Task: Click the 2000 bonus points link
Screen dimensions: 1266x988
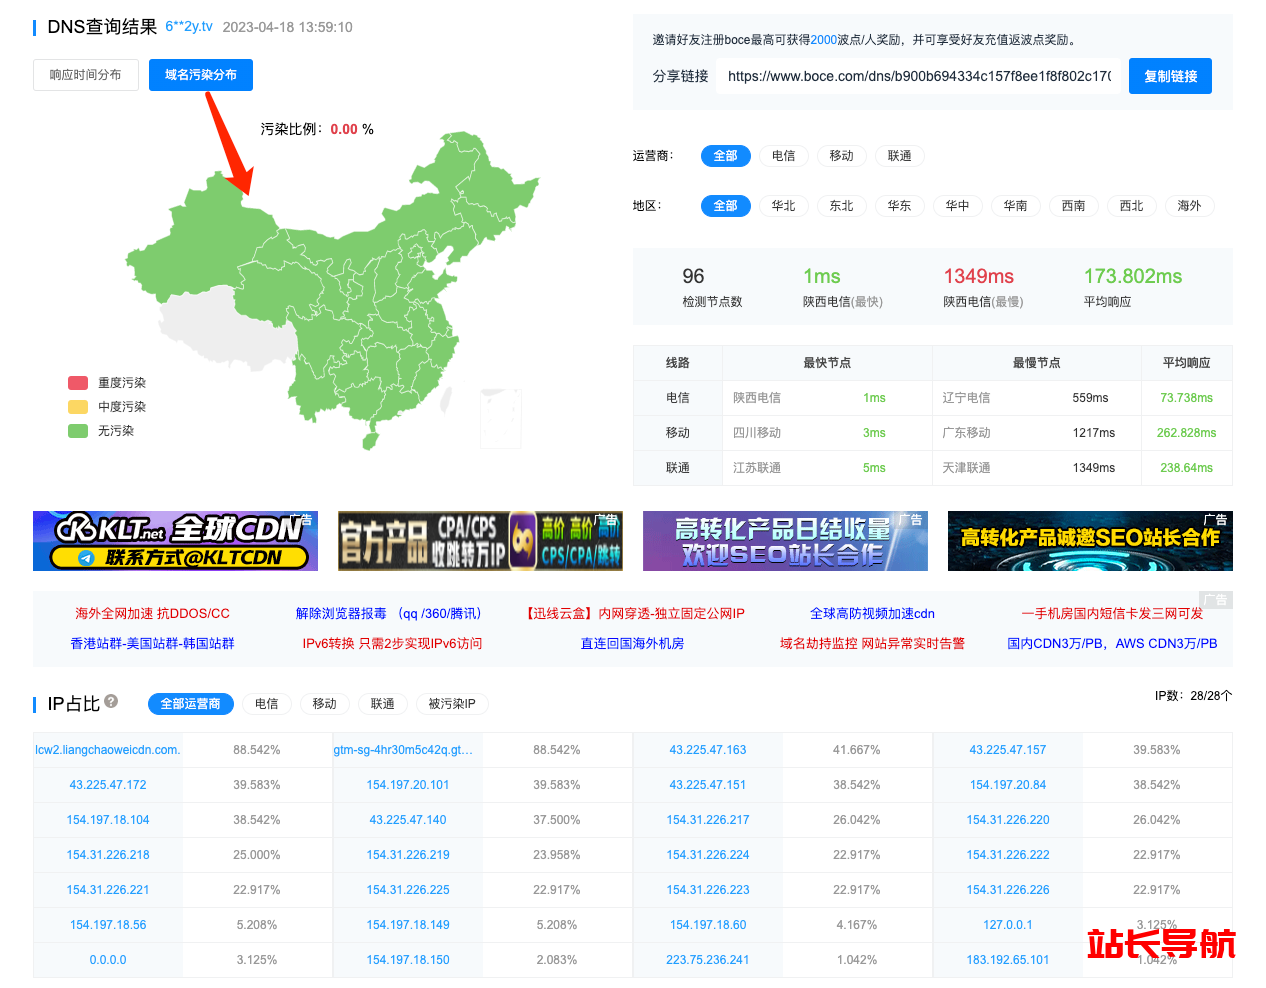Action: pyautogui.click(x=824, y=40)
